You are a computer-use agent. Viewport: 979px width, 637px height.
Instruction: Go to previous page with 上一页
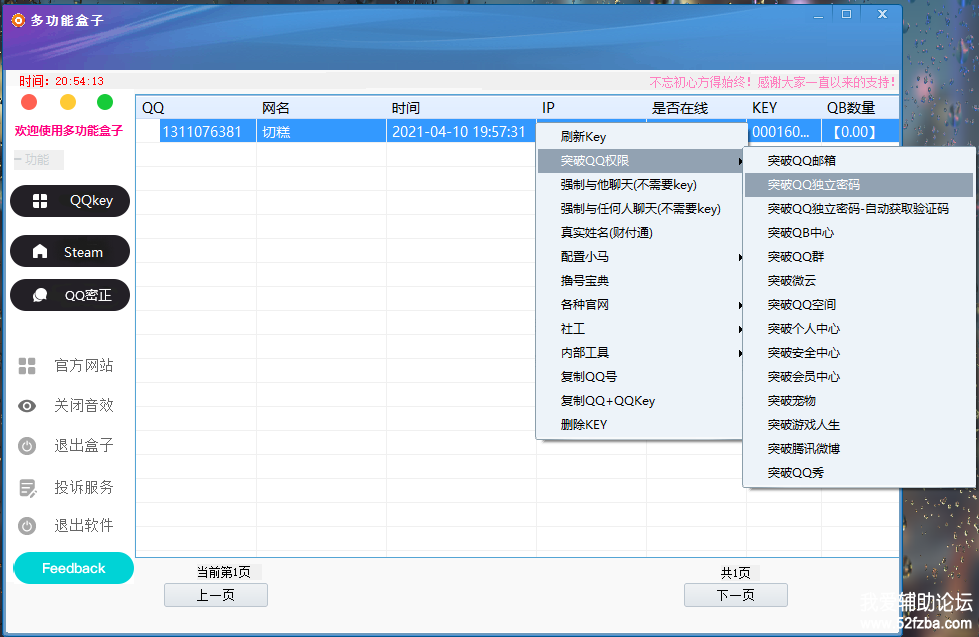tap(216, 595)
